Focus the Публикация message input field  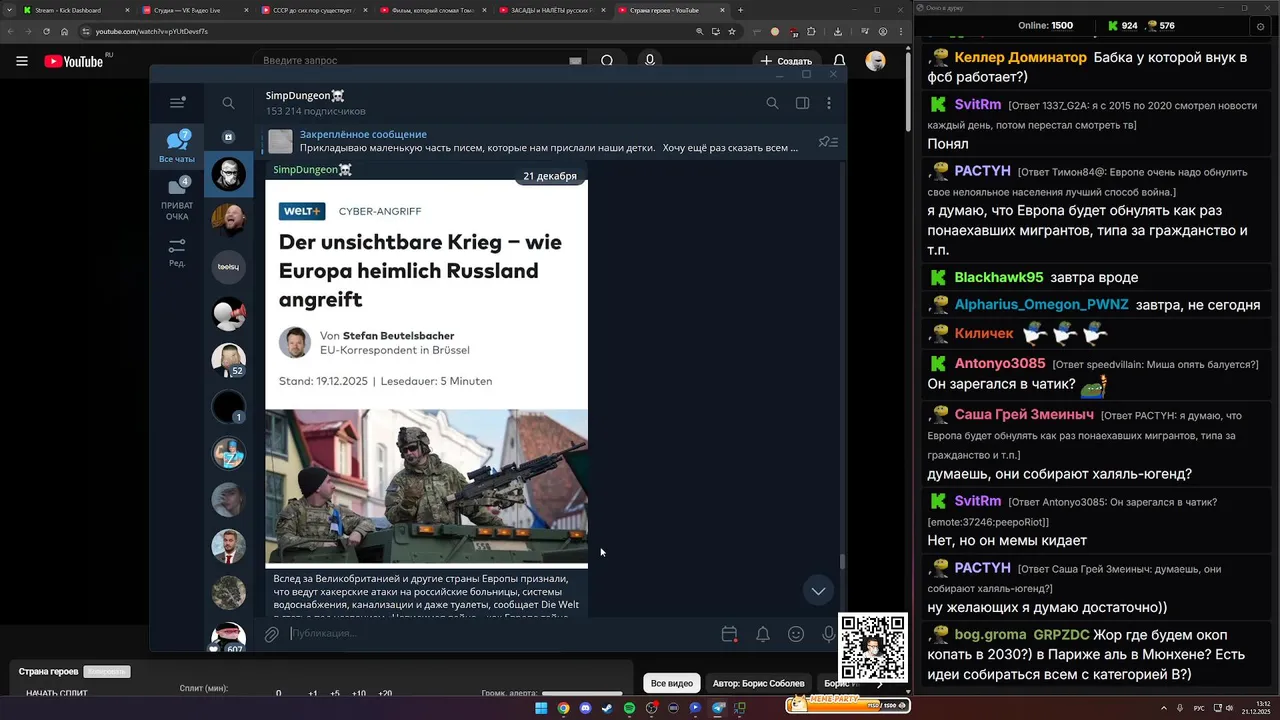click(500, 634)
